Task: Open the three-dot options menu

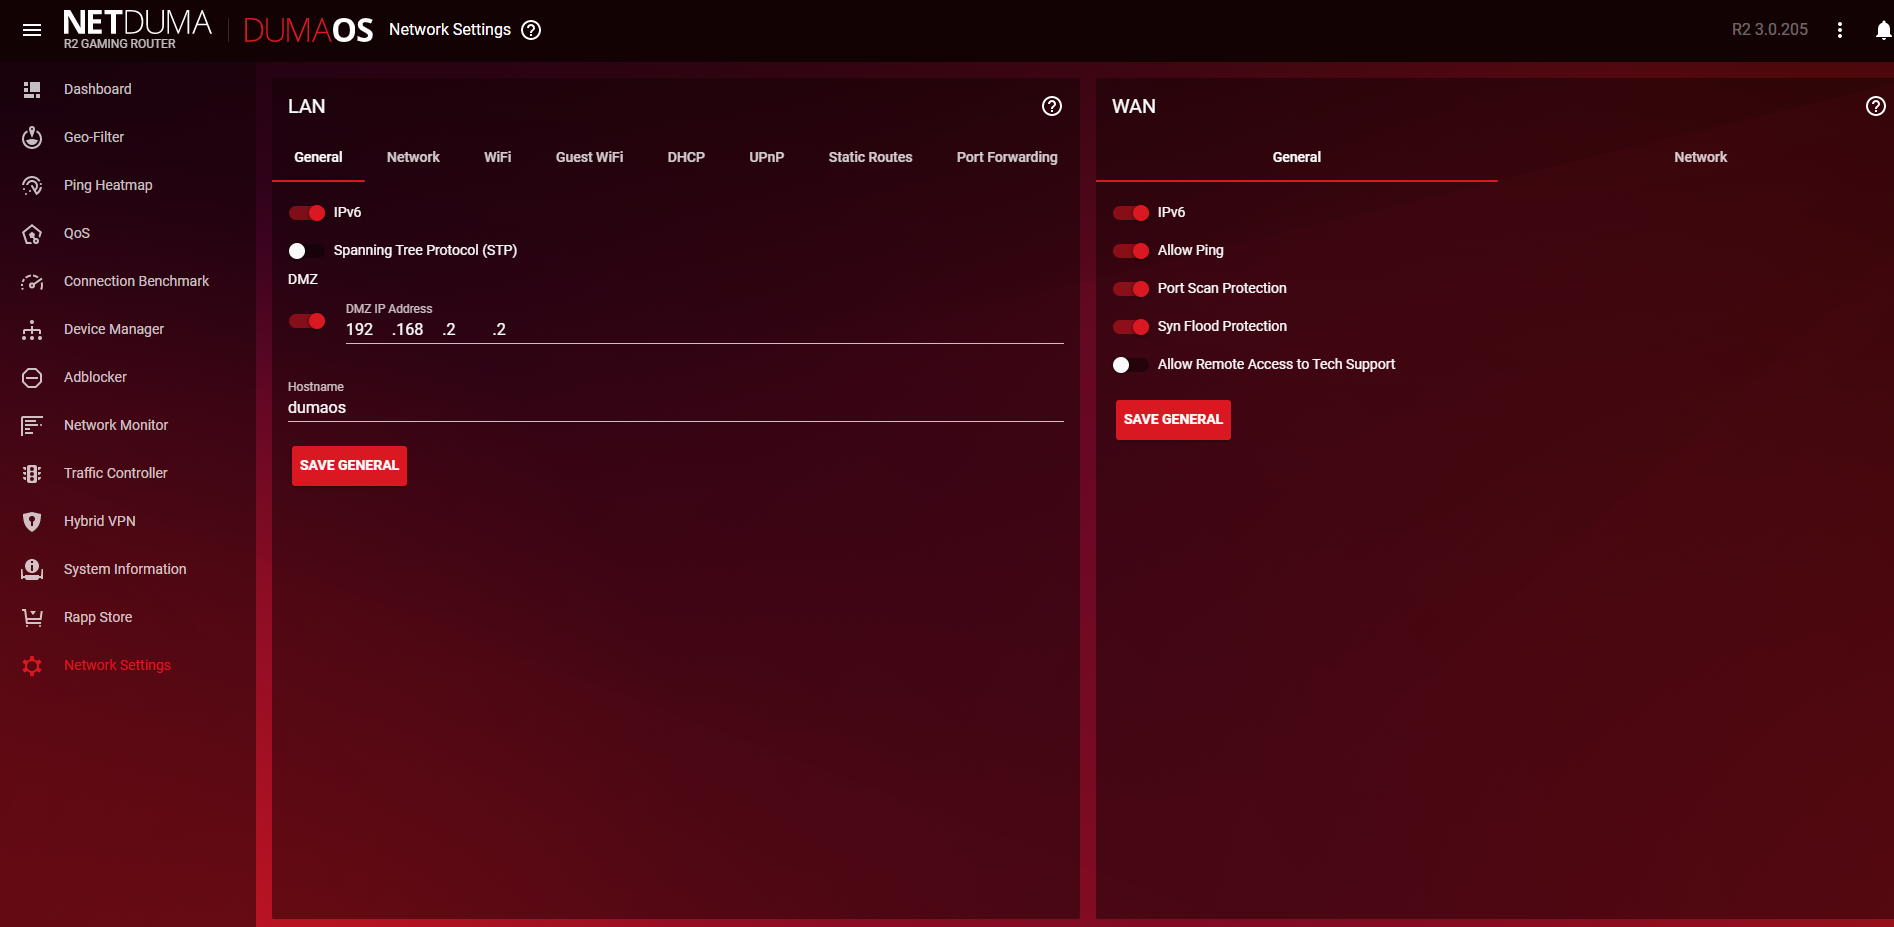Action: pos(1839,30)
